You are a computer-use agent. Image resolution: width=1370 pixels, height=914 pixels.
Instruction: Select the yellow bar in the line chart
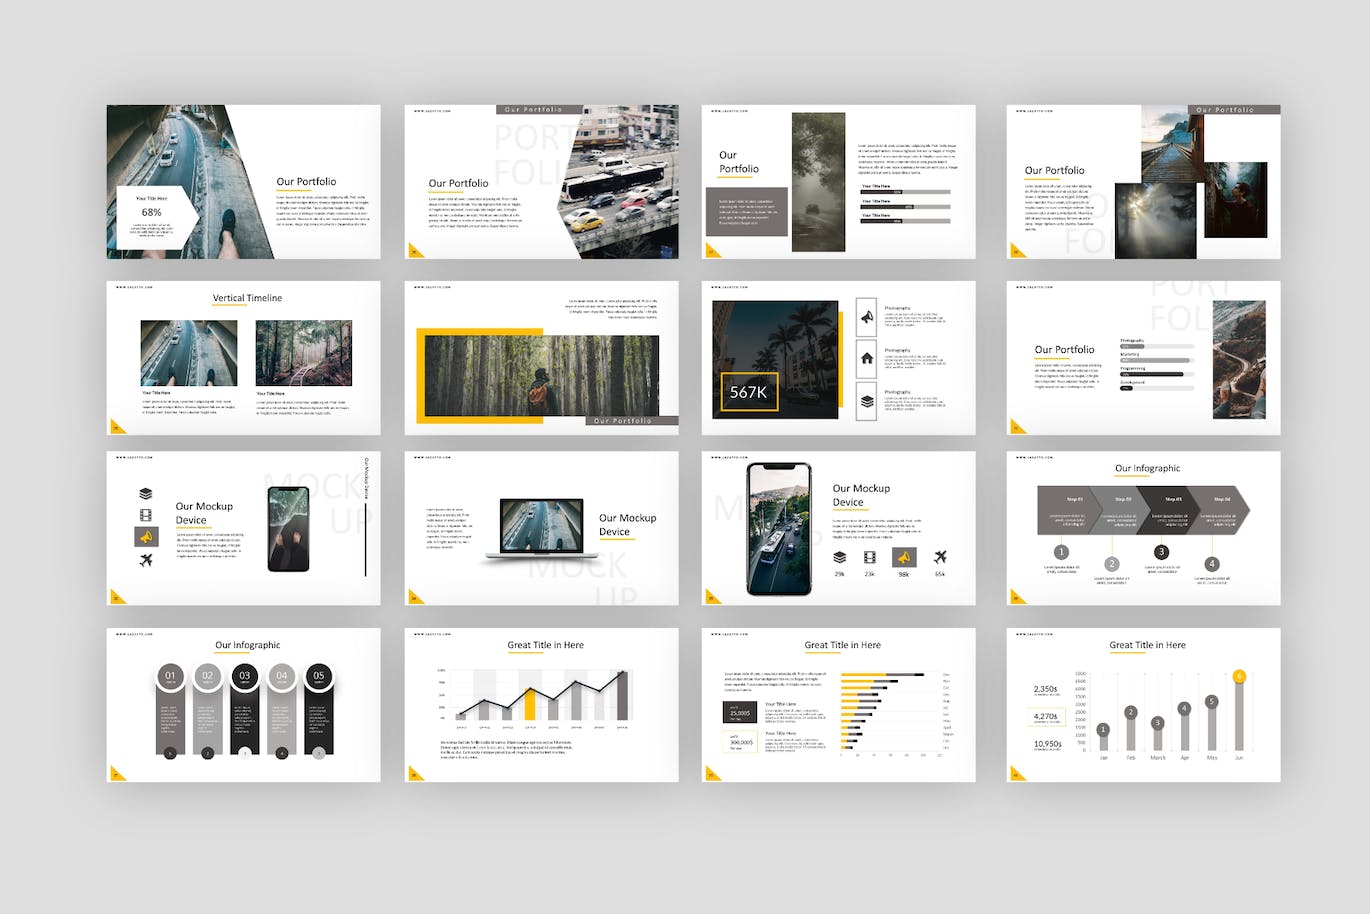[530, 704]
